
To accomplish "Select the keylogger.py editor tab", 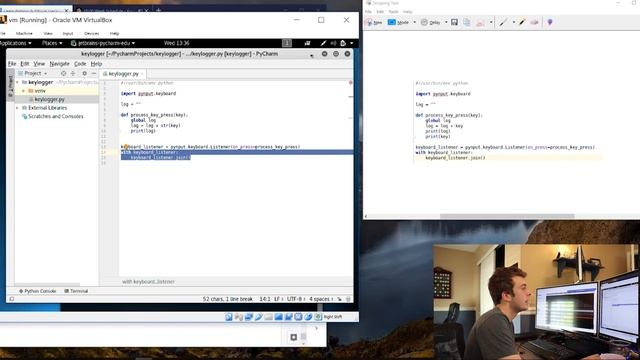I will [x=122, y=74].
